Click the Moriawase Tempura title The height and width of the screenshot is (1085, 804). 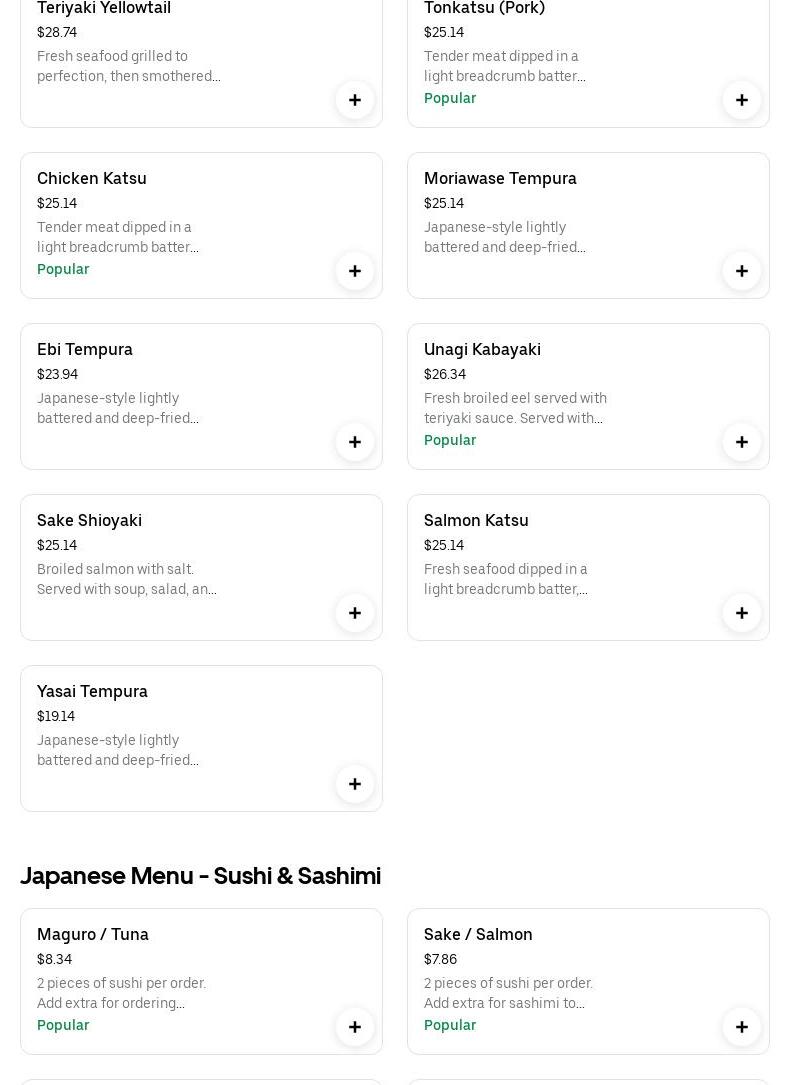tap(500, 178)
